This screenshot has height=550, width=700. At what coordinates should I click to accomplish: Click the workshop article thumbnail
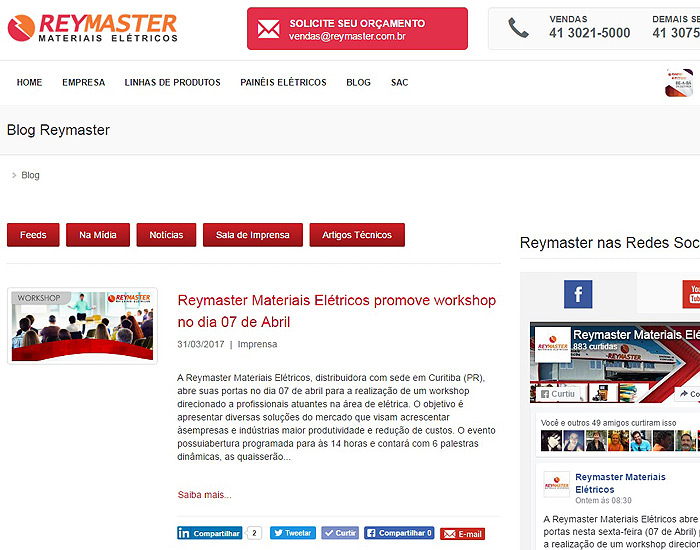(x=82, y=326)
